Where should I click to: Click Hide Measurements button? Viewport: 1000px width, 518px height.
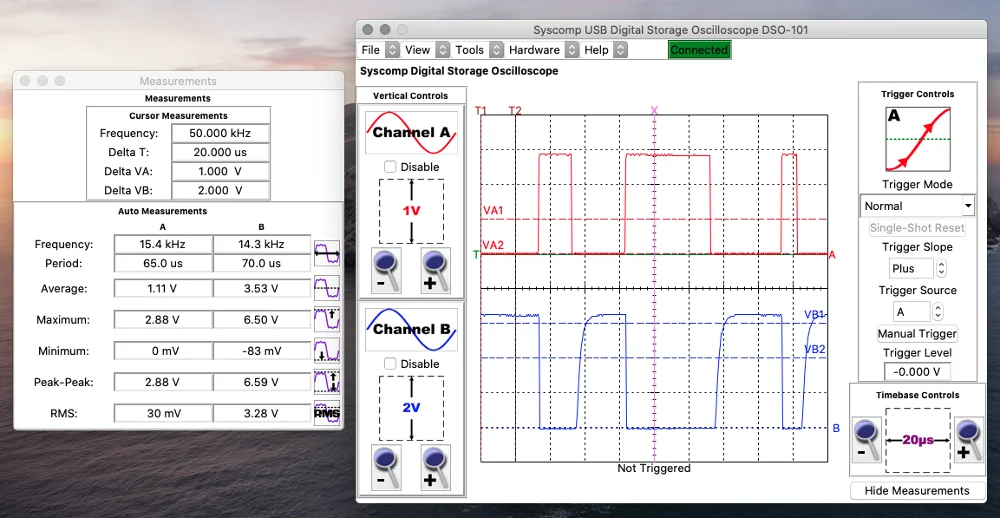click(917, 491)
